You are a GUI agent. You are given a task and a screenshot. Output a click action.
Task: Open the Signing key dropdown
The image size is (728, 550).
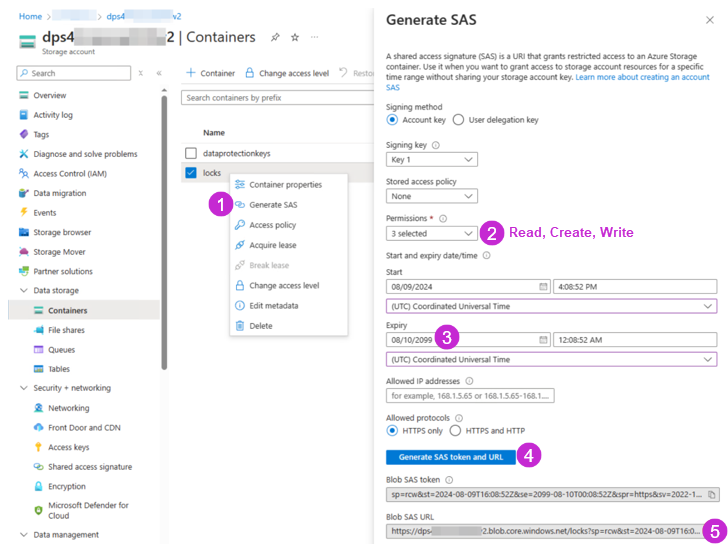[x=431, y=159]
